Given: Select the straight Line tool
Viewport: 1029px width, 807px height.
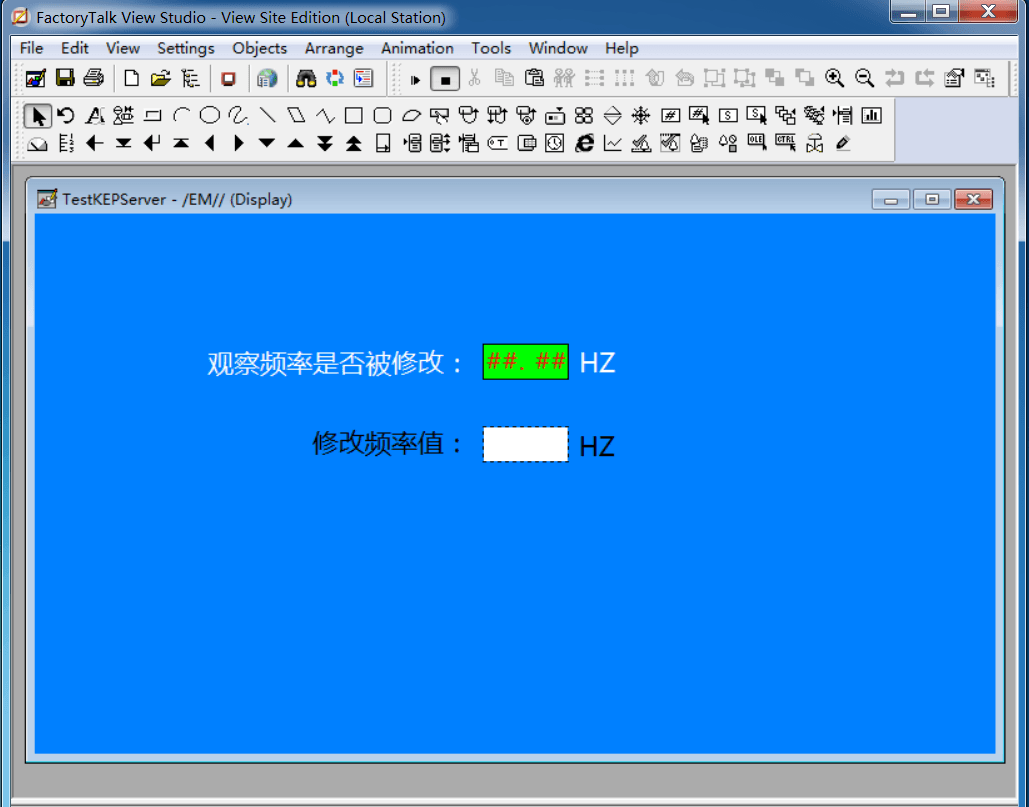Looking at the screenshot, I should (x=267, y=116).
